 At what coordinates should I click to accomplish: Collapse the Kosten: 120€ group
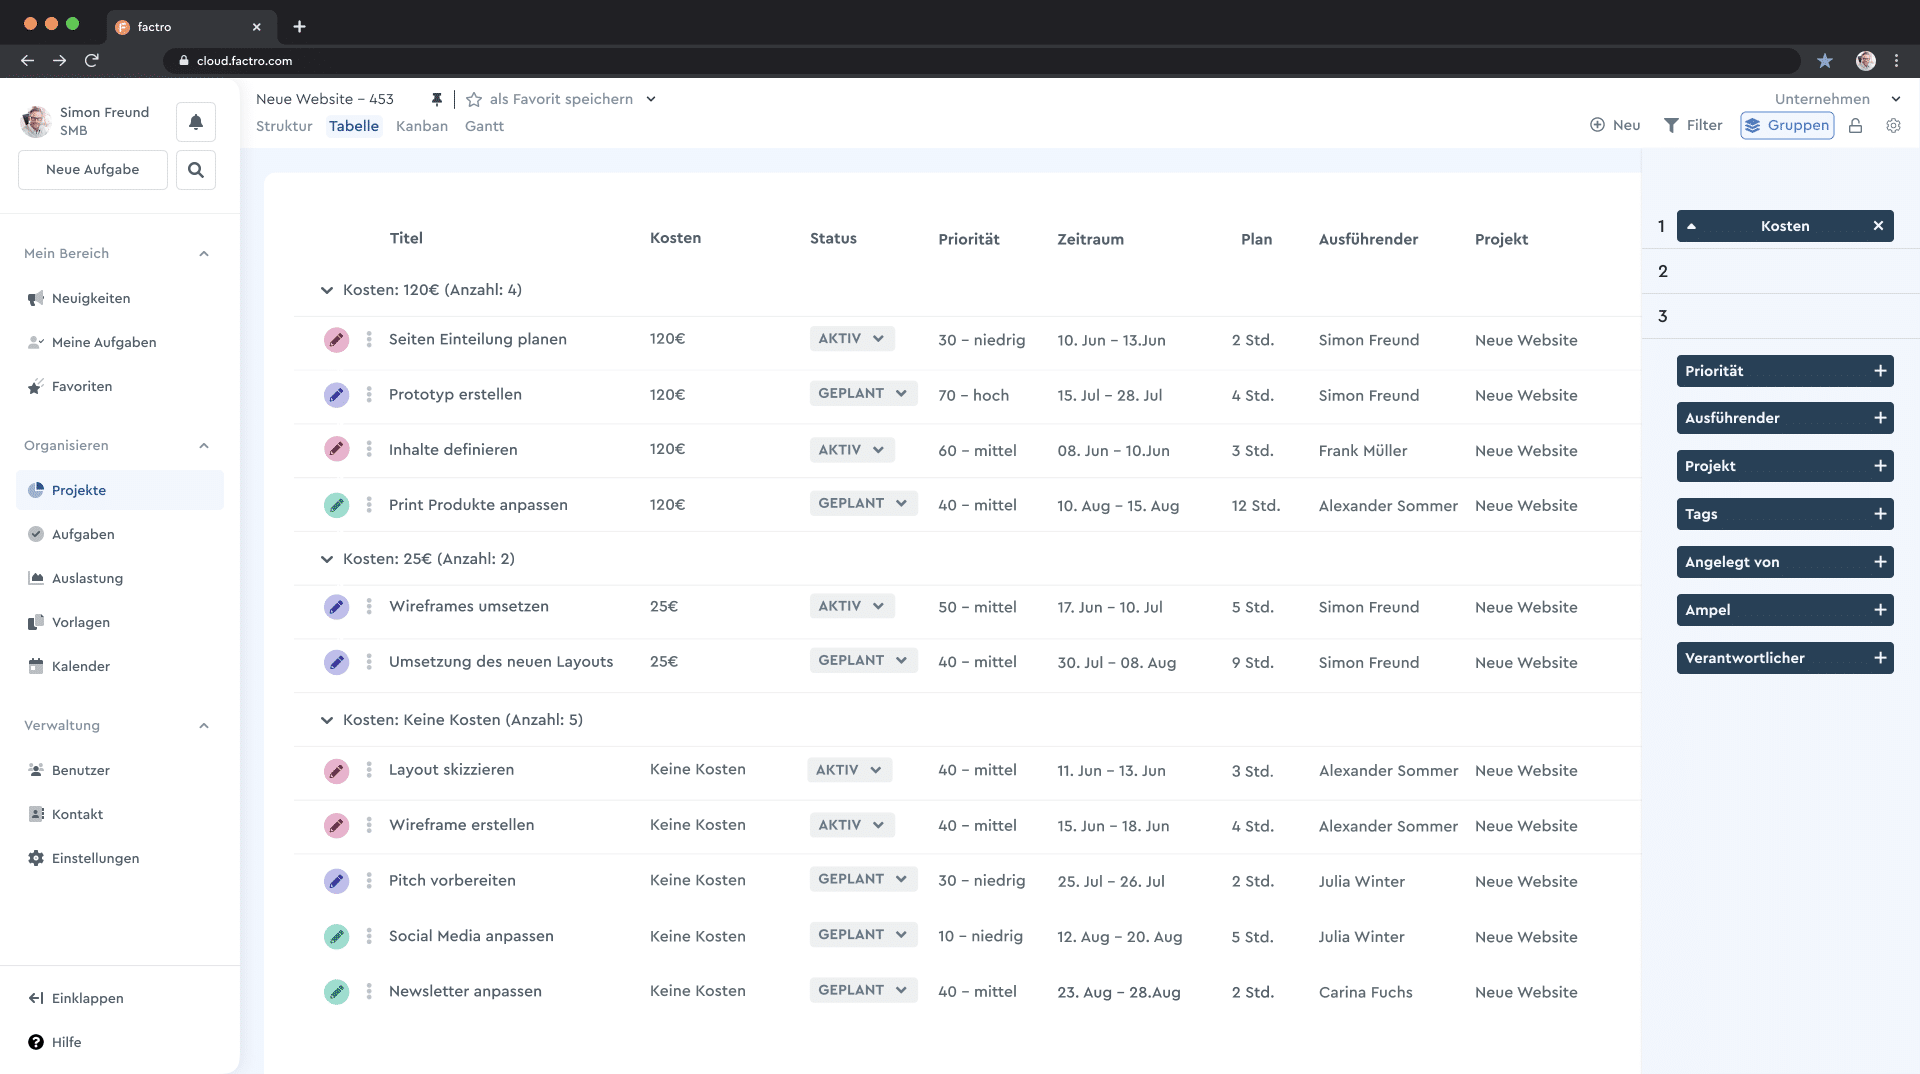click(326, 290)
